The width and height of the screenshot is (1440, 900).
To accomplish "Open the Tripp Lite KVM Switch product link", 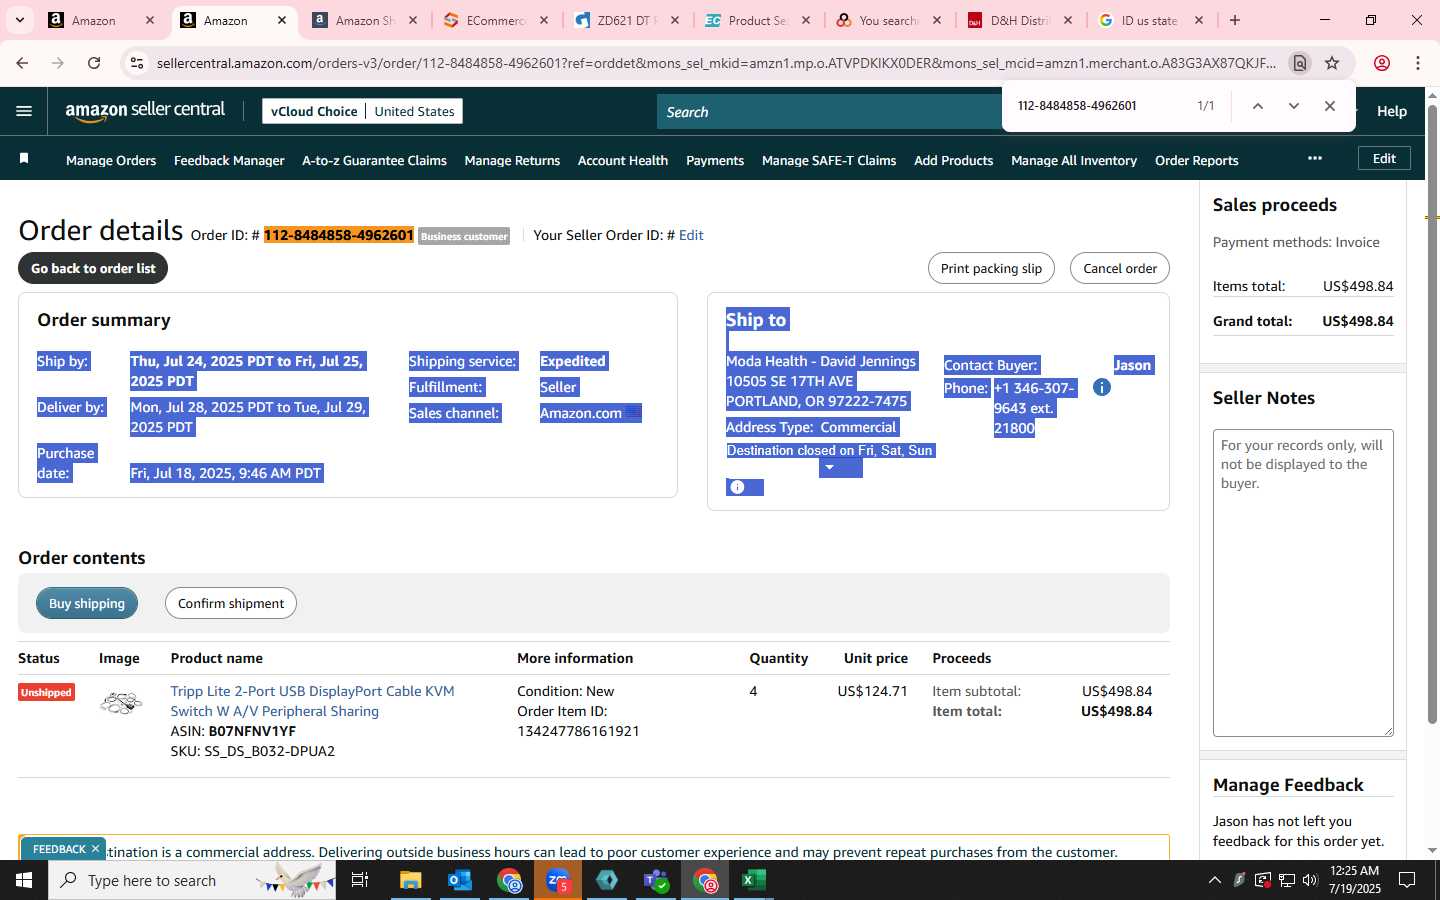I will 312,701.
